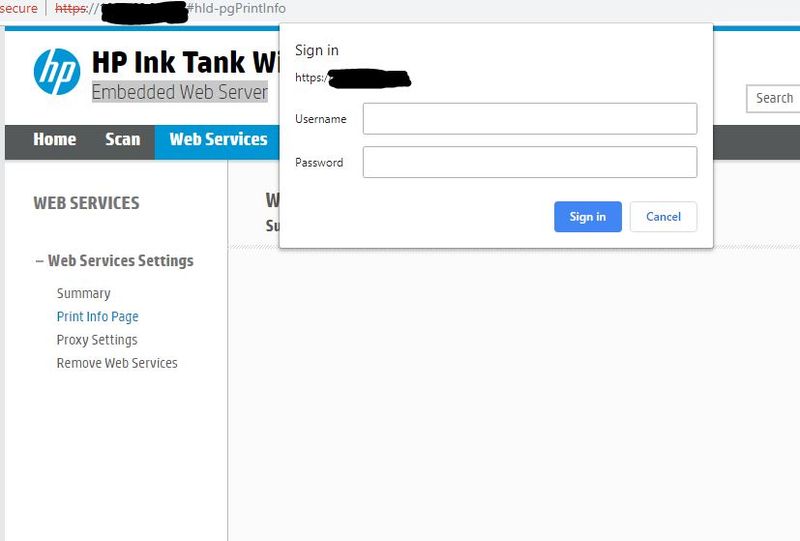Open Remove Web Services link
The width and height of the screenshot is (800, 541).
click(117, 363)
